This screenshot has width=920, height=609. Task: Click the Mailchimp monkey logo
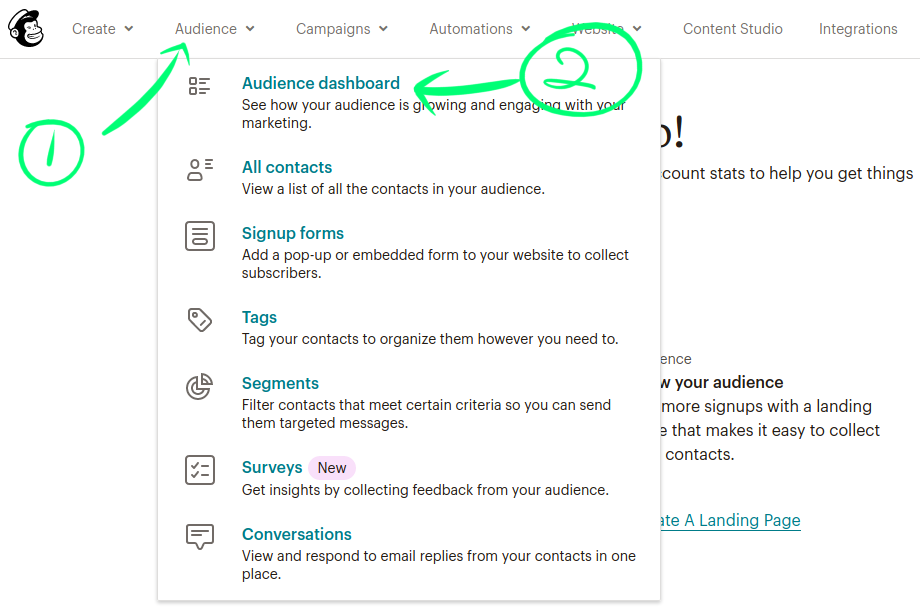(26, 29)
